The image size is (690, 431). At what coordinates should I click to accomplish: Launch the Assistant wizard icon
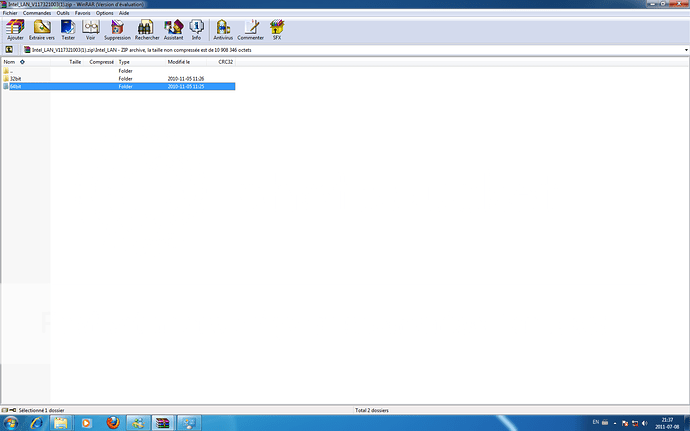(x=174, y=29)
